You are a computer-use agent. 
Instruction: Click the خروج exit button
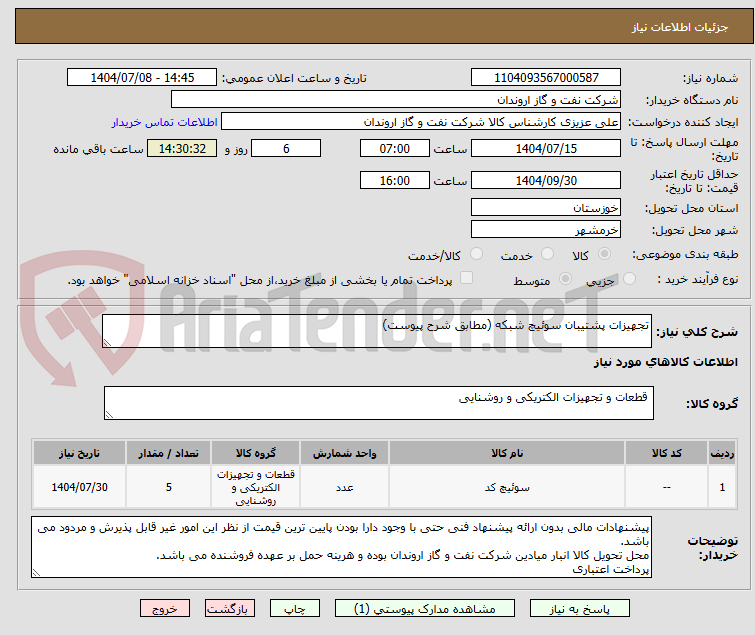165,609
